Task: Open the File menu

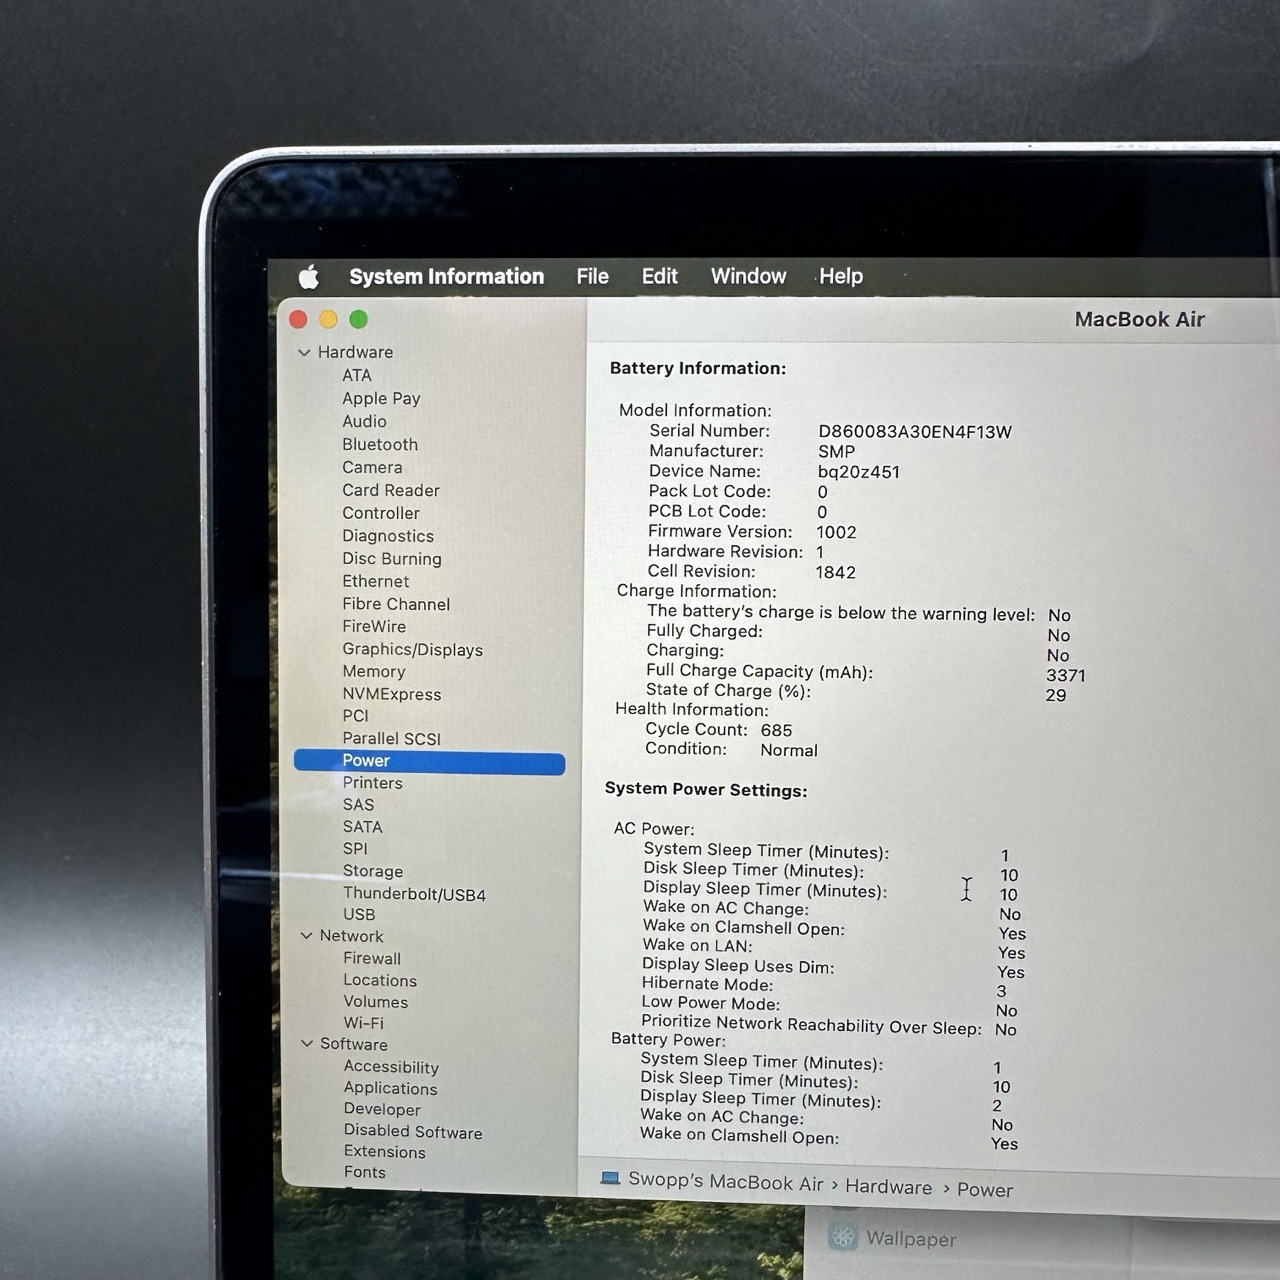Action: coord(592,276)
